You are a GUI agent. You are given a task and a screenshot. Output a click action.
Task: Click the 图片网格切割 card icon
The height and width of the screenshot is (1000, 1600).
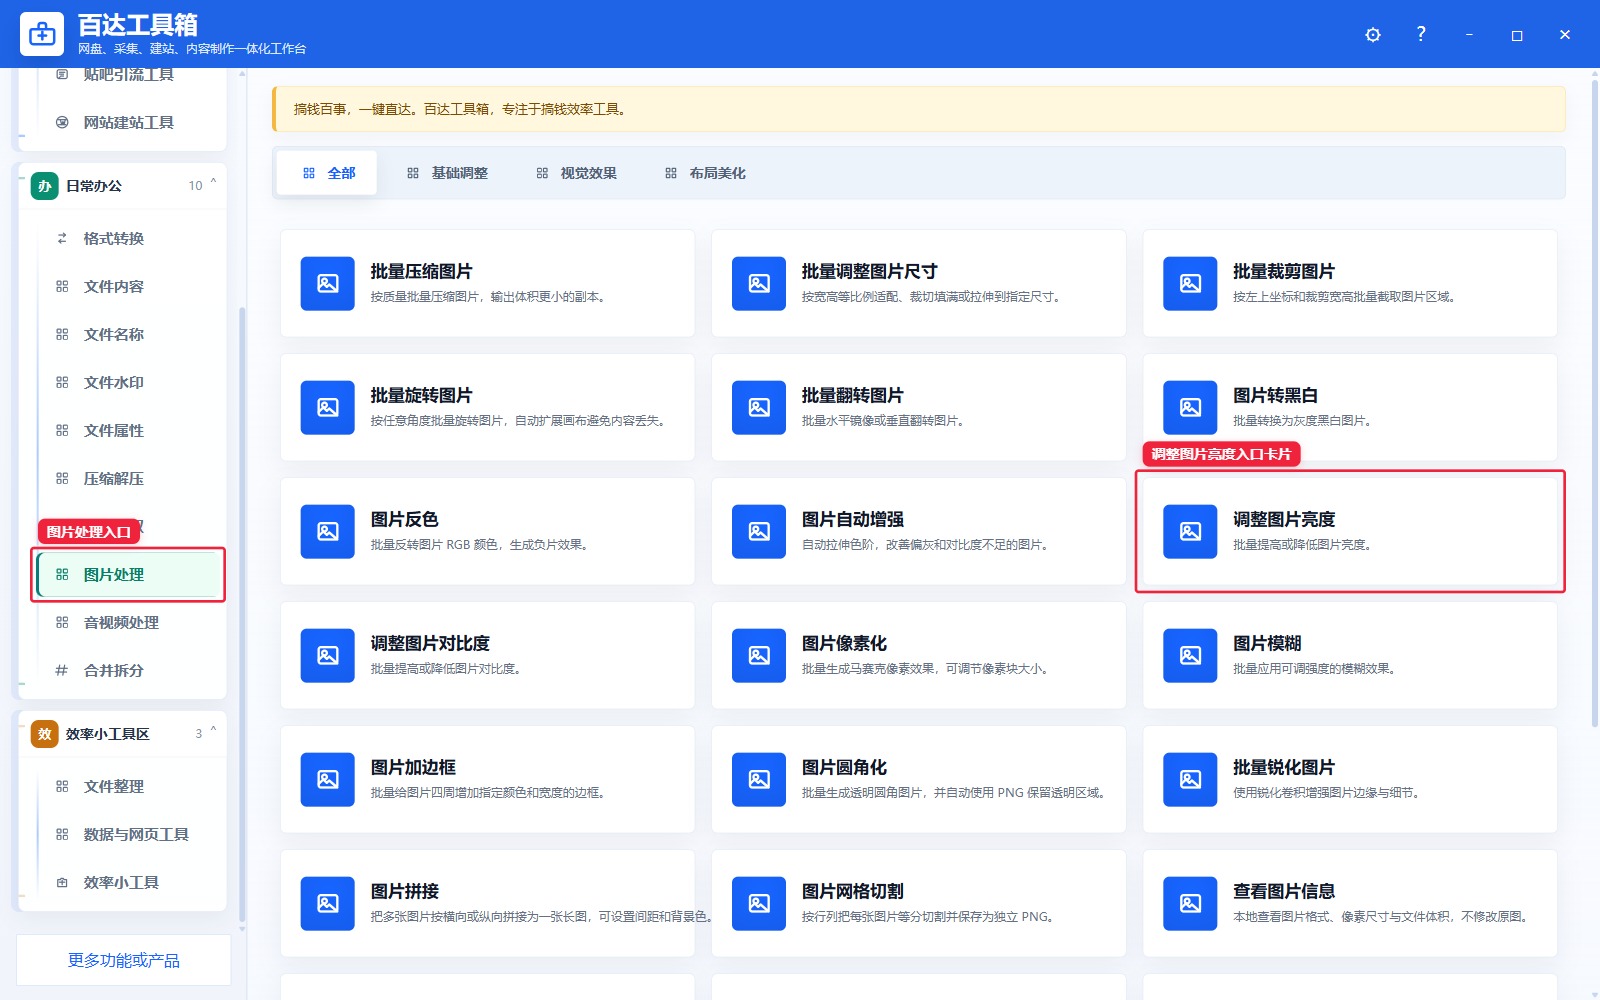pyautogui.click(x=759, y=904)
